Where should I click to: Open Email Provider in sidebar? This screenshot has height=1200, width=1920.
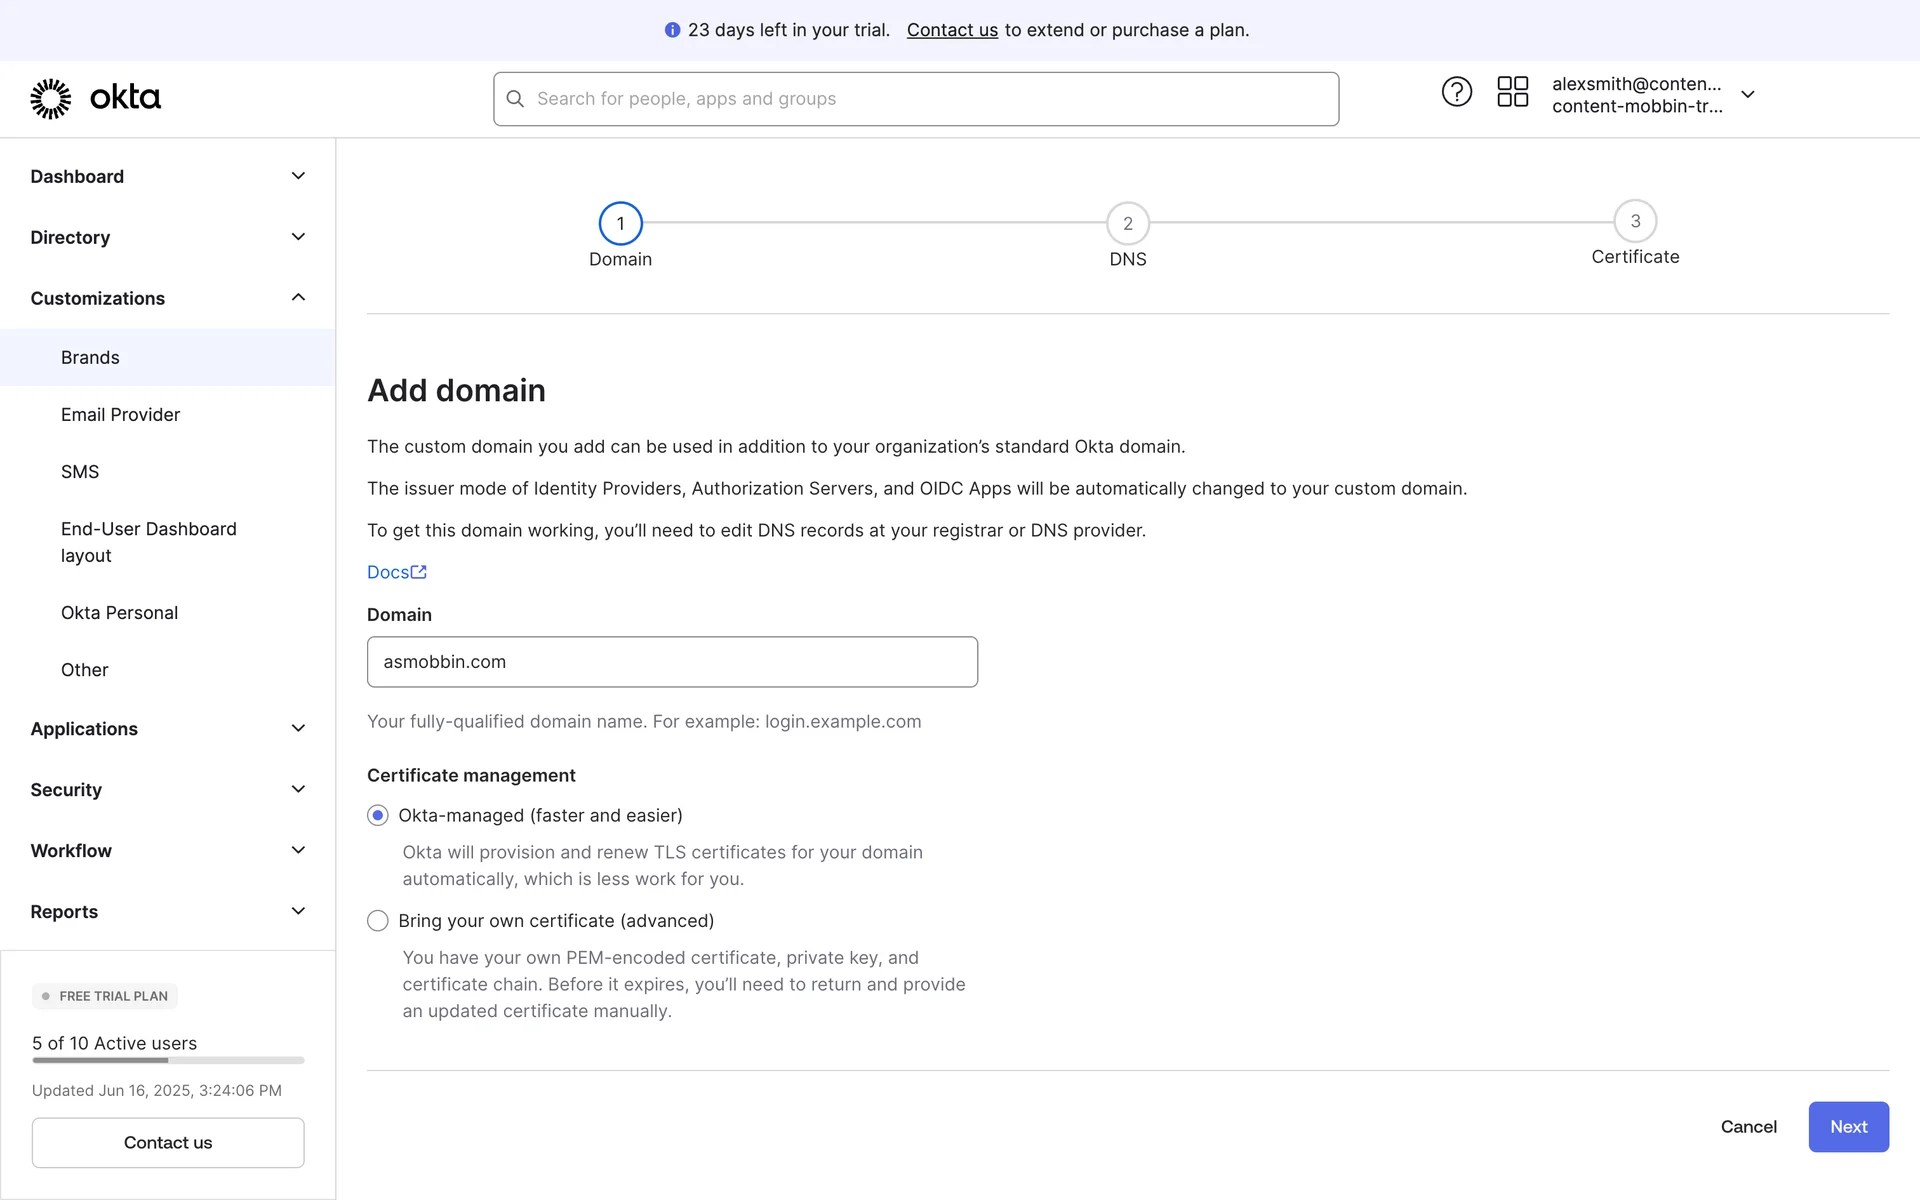(120, 415)
